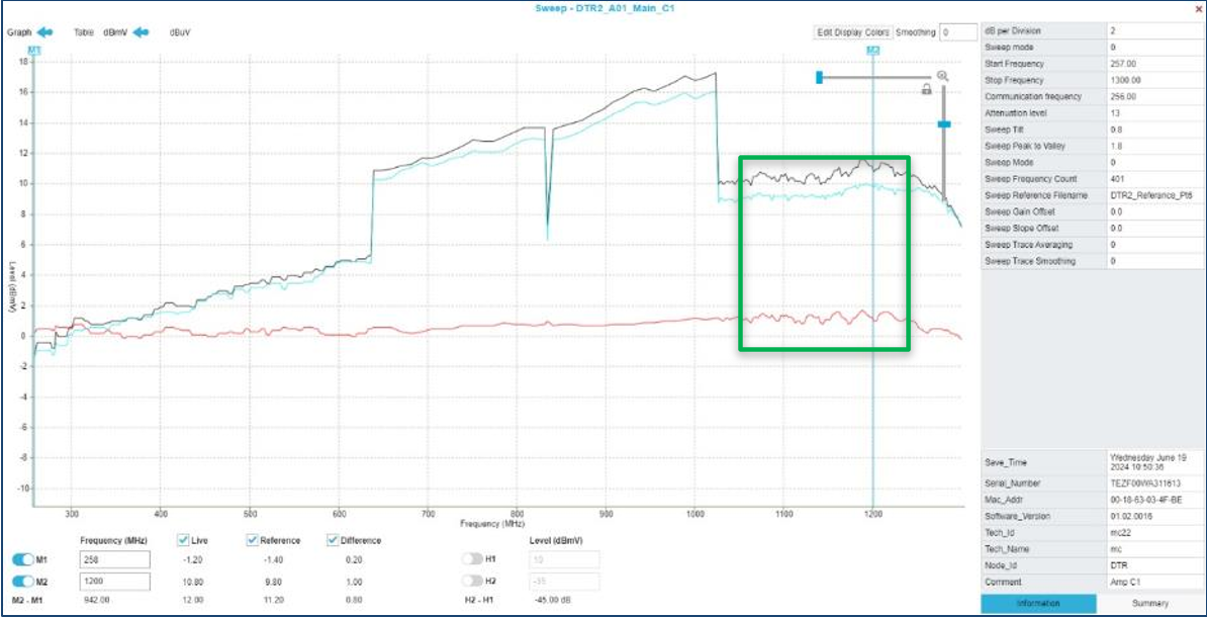Uncheck the Live trace checkbox
Viewport: 1207px width, 617px height.
[x=183, y=540]
